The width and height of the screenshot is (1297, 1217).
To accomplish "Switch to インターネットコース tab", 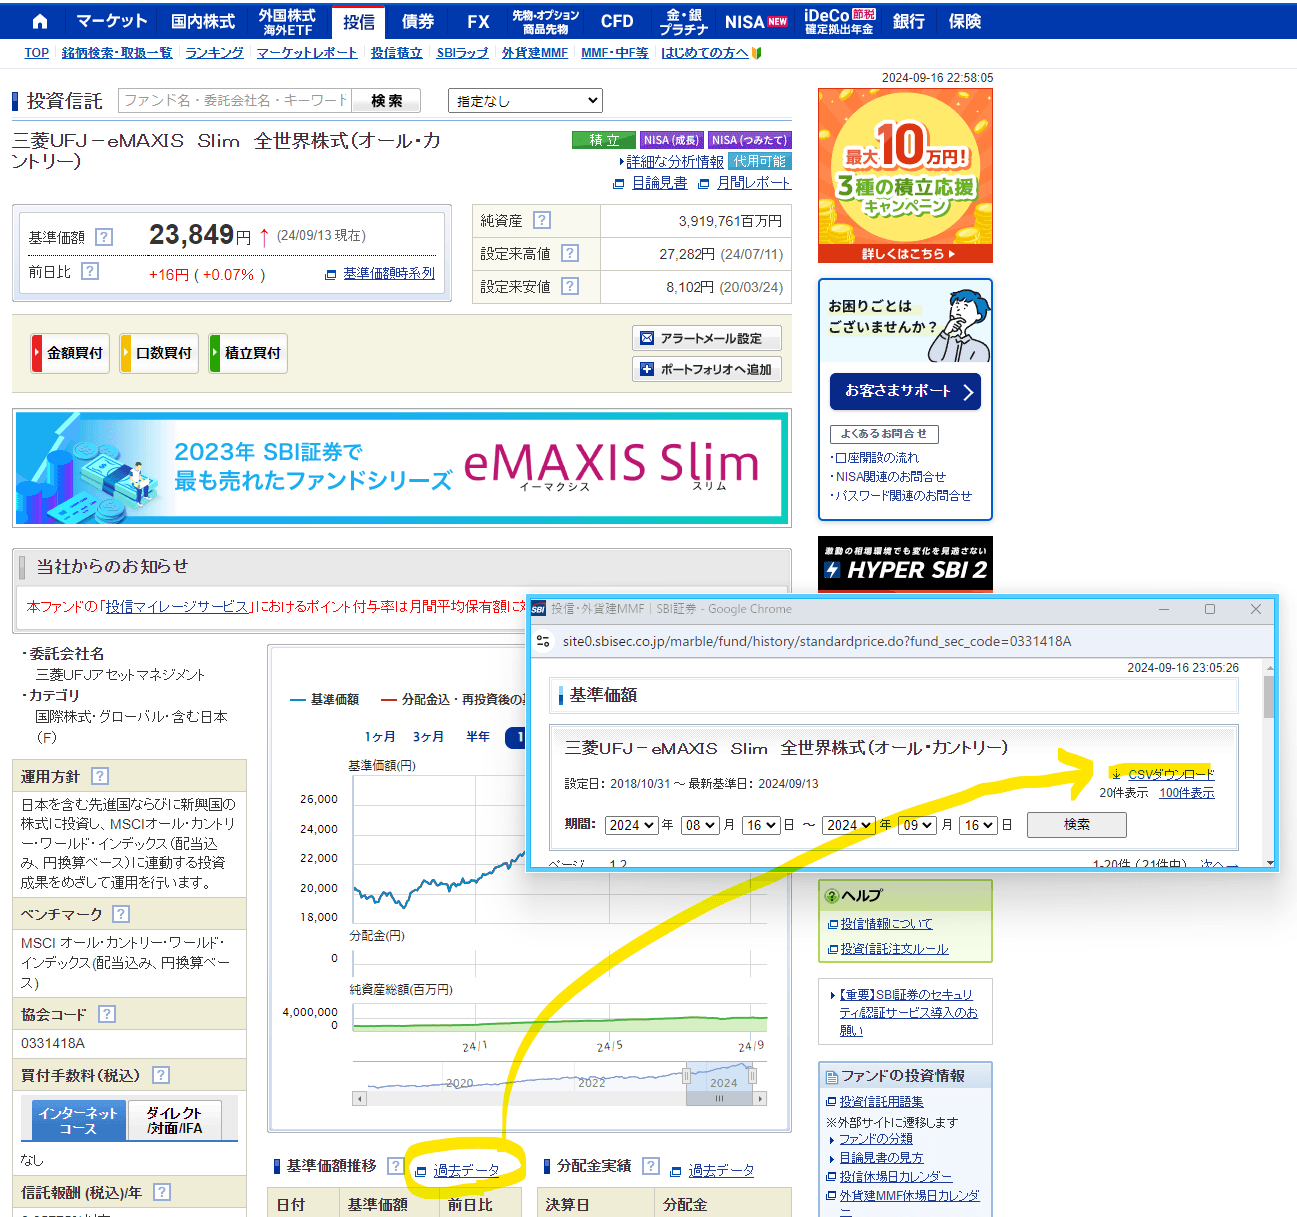I will (x=79, y=1120).
